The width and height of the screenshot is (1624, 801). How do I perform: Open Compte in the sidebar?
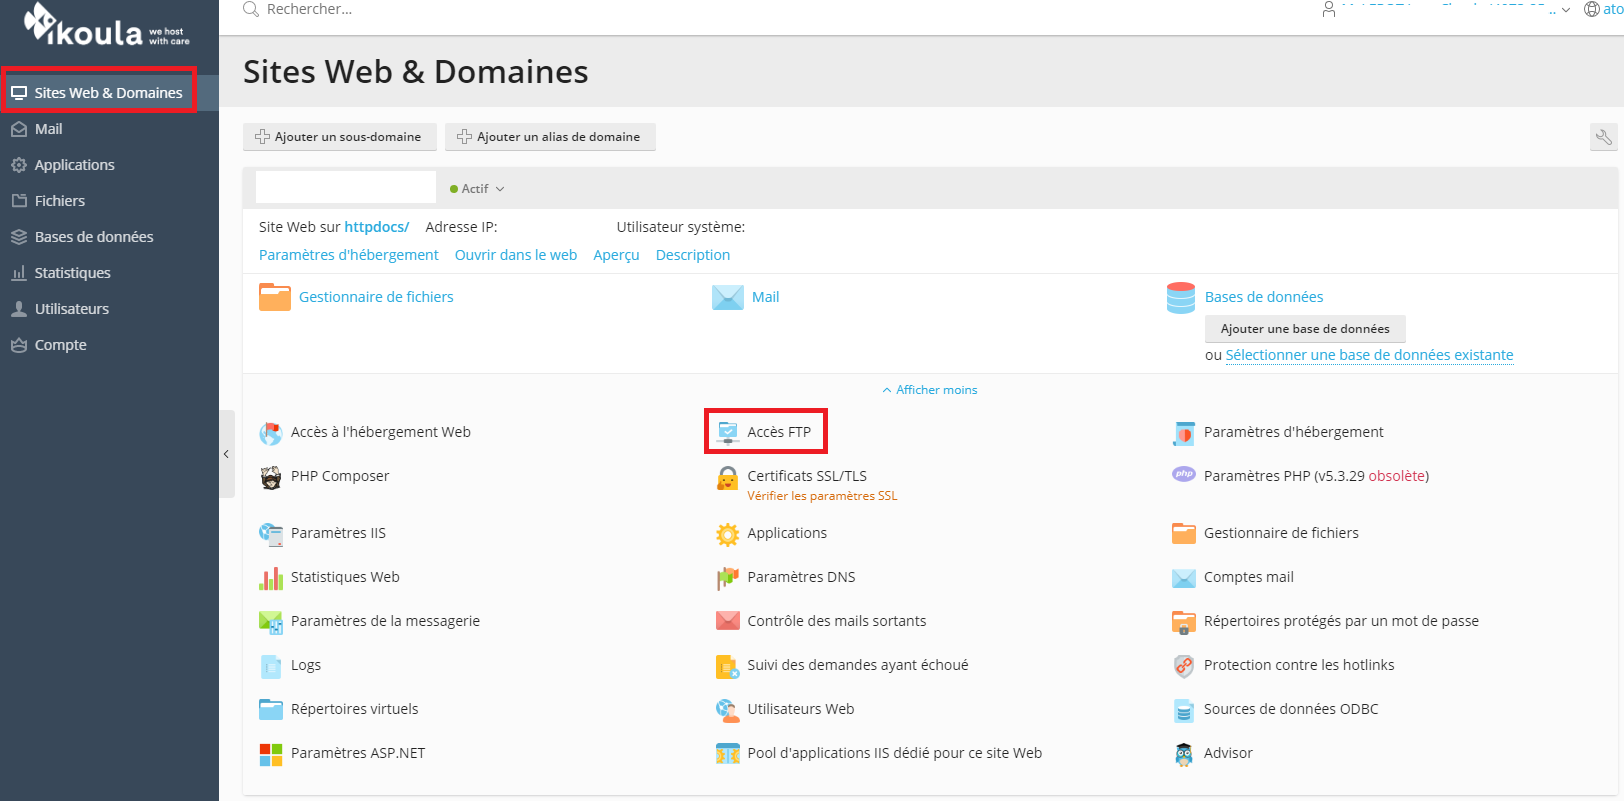(109, 345)
